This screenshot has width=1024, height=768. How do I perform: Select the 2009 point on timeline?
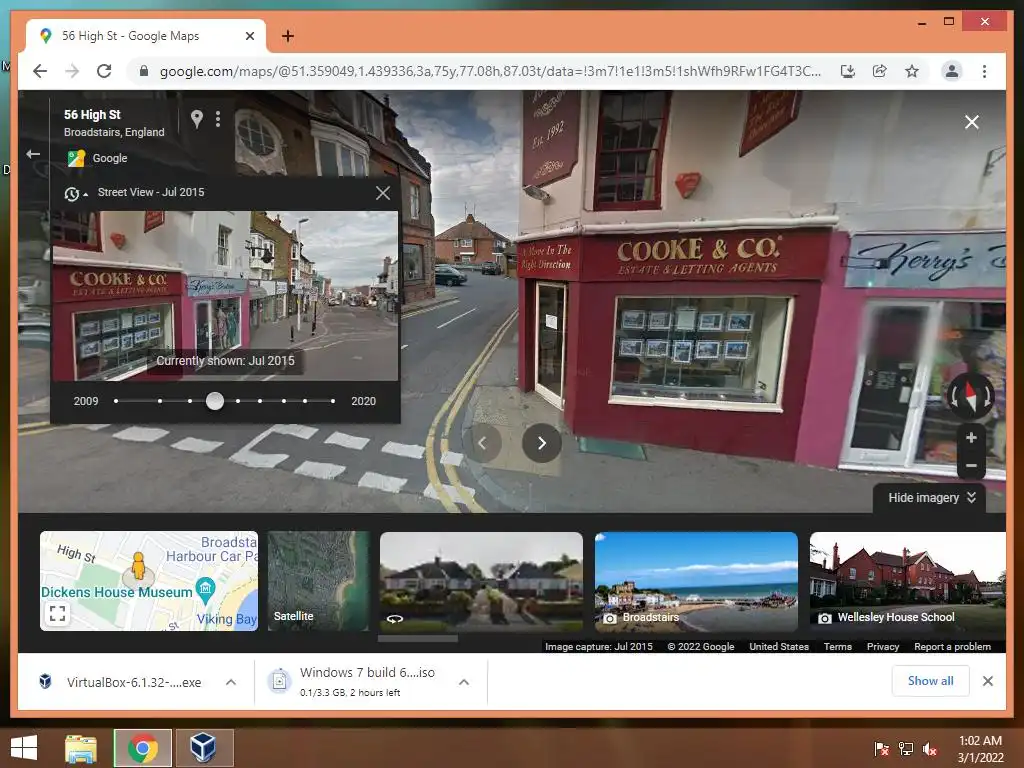click(x=116, y=401)
